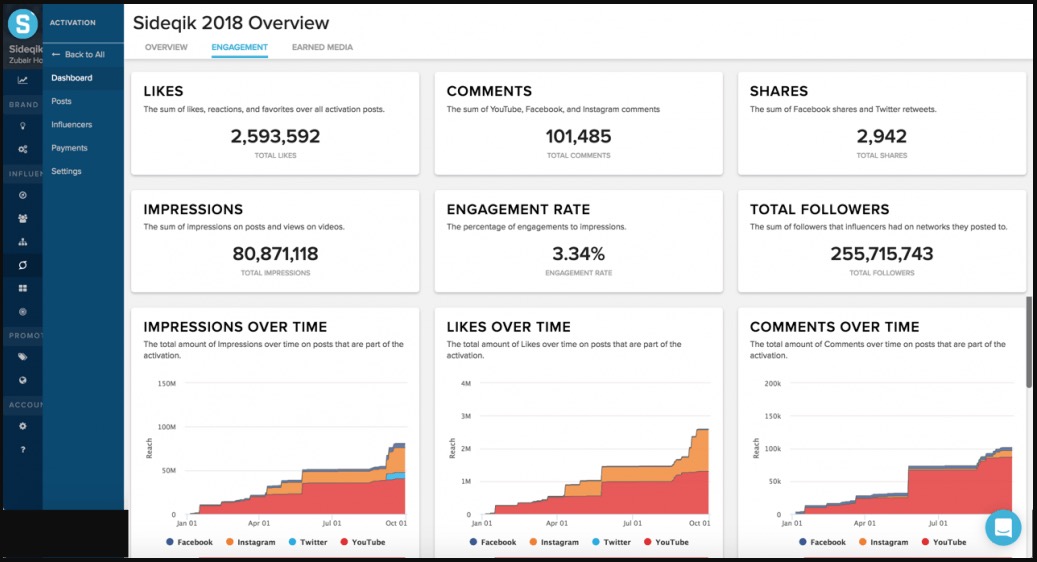
Task: Click the TOTAL FOLLOWERS card heading
Action: (819, 210)
